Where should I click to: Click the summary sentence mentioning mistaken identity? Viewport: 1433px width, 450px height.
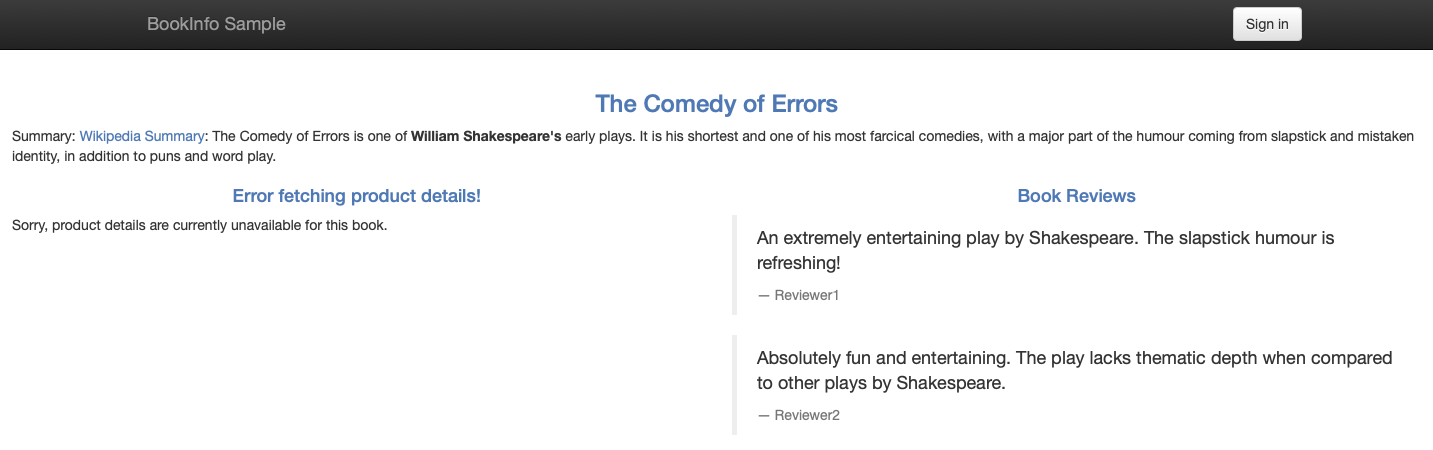tap(713, 147)
